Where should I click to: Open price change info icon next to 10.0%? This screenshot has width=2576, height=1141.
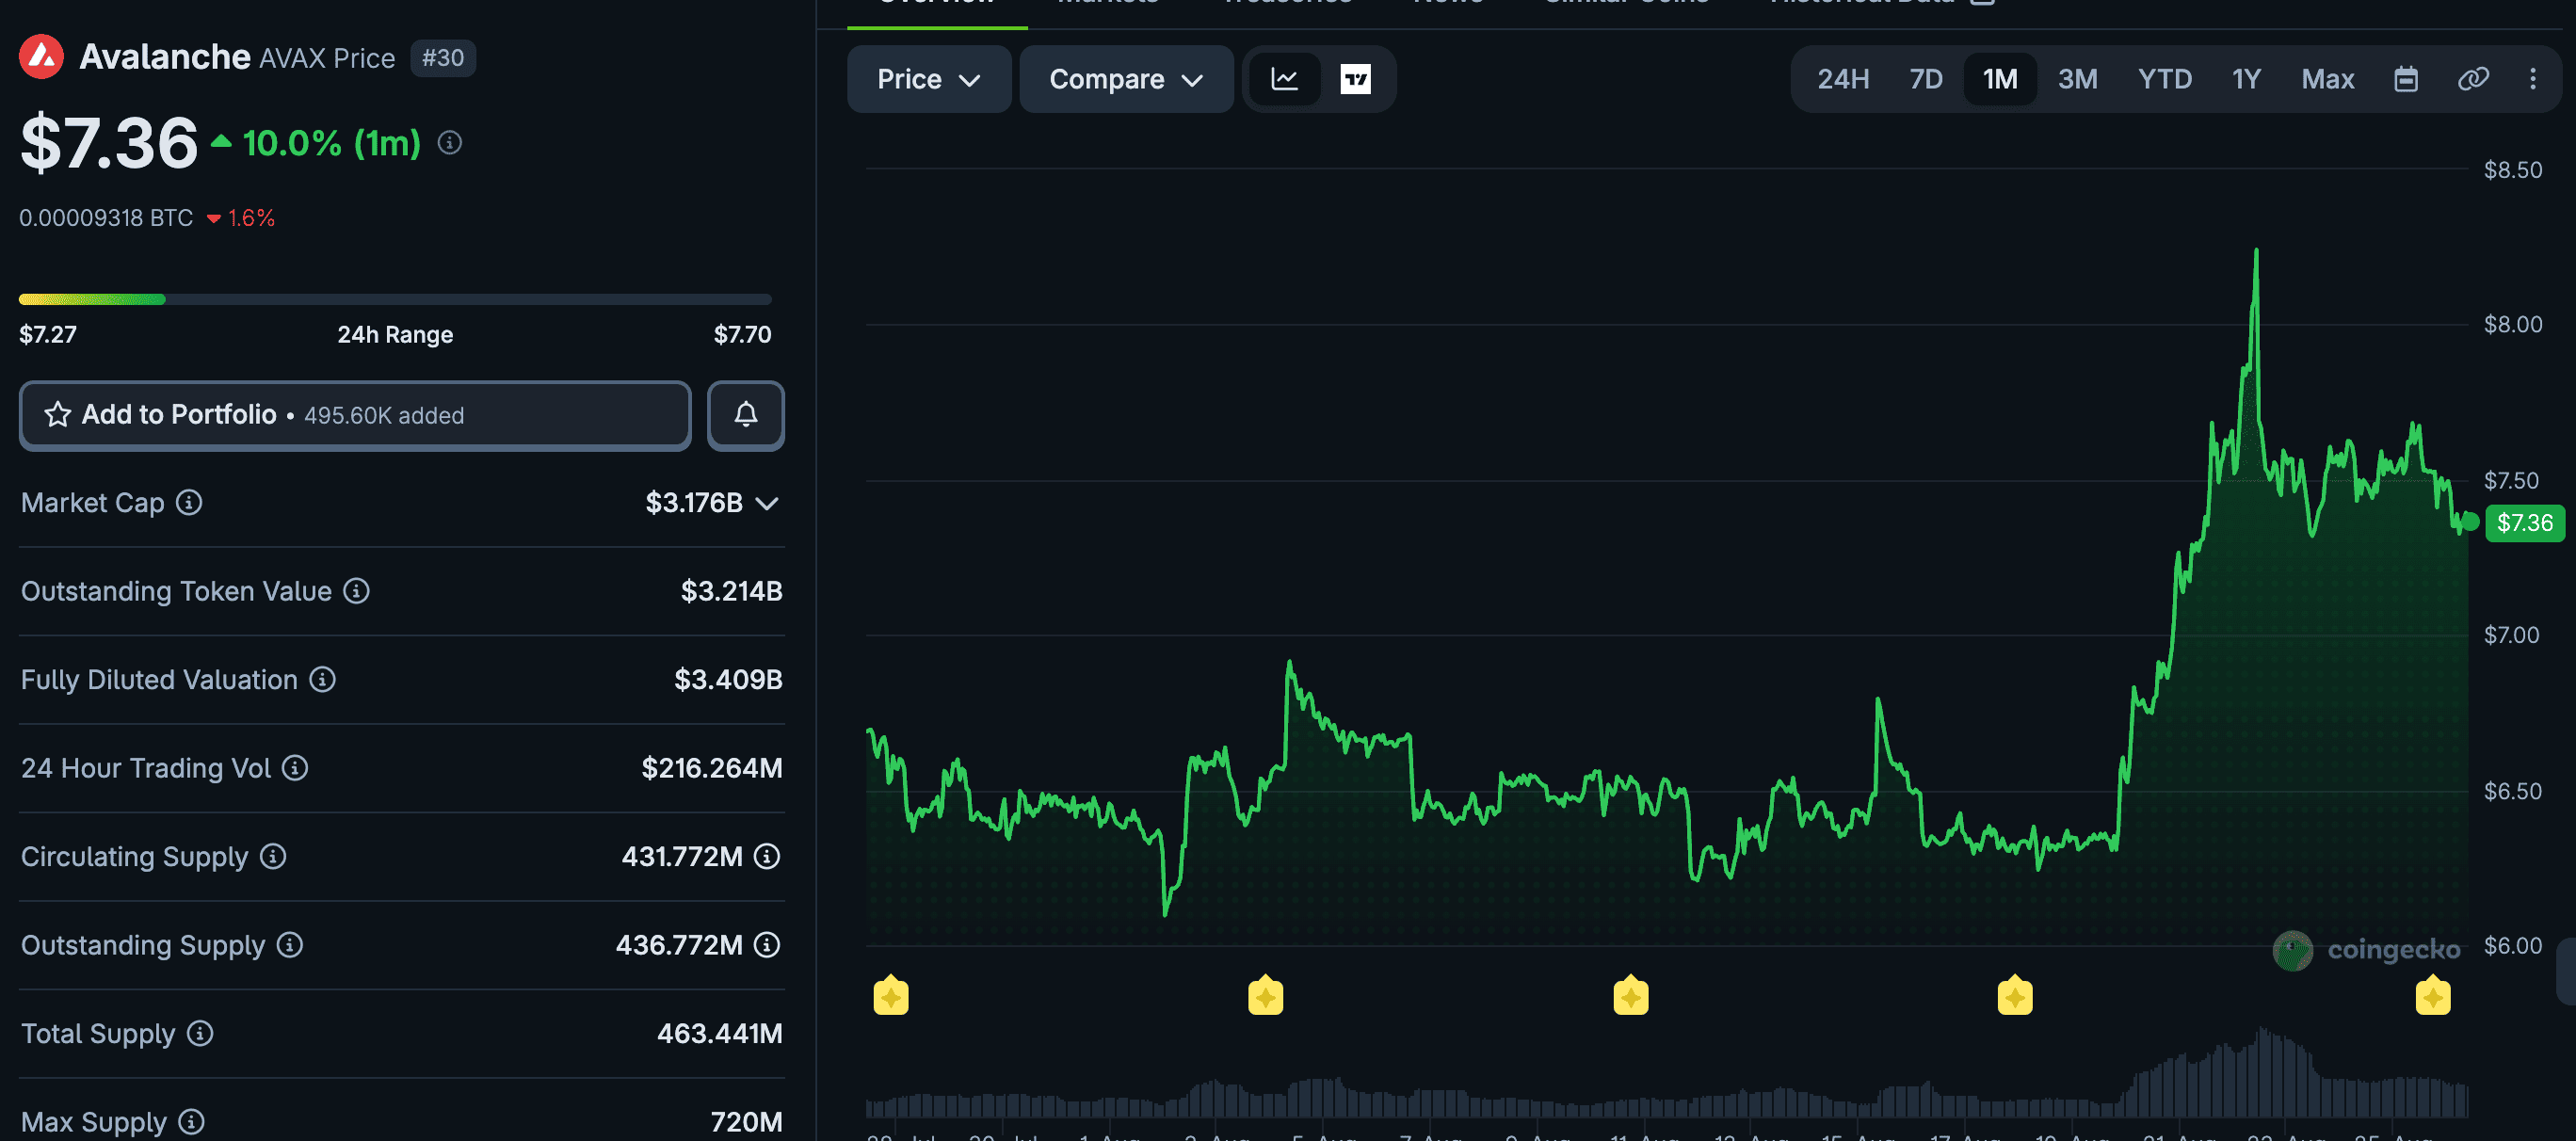(x=450, y=143)
